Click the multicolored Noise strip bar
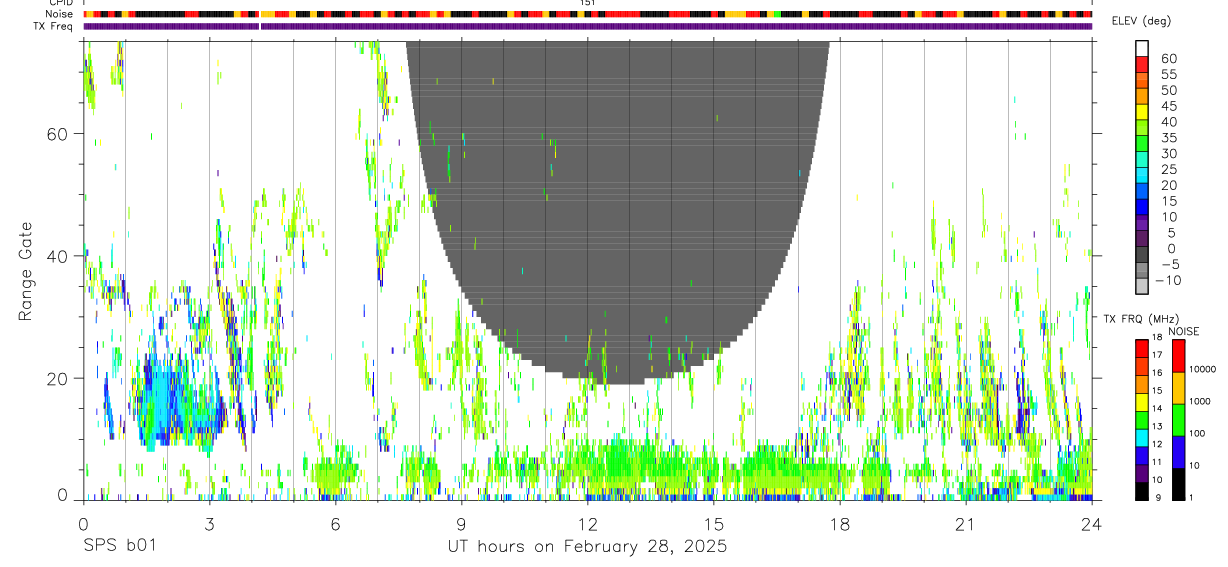The width and height of the screenshot is (1228, 567). pos(588,14)
